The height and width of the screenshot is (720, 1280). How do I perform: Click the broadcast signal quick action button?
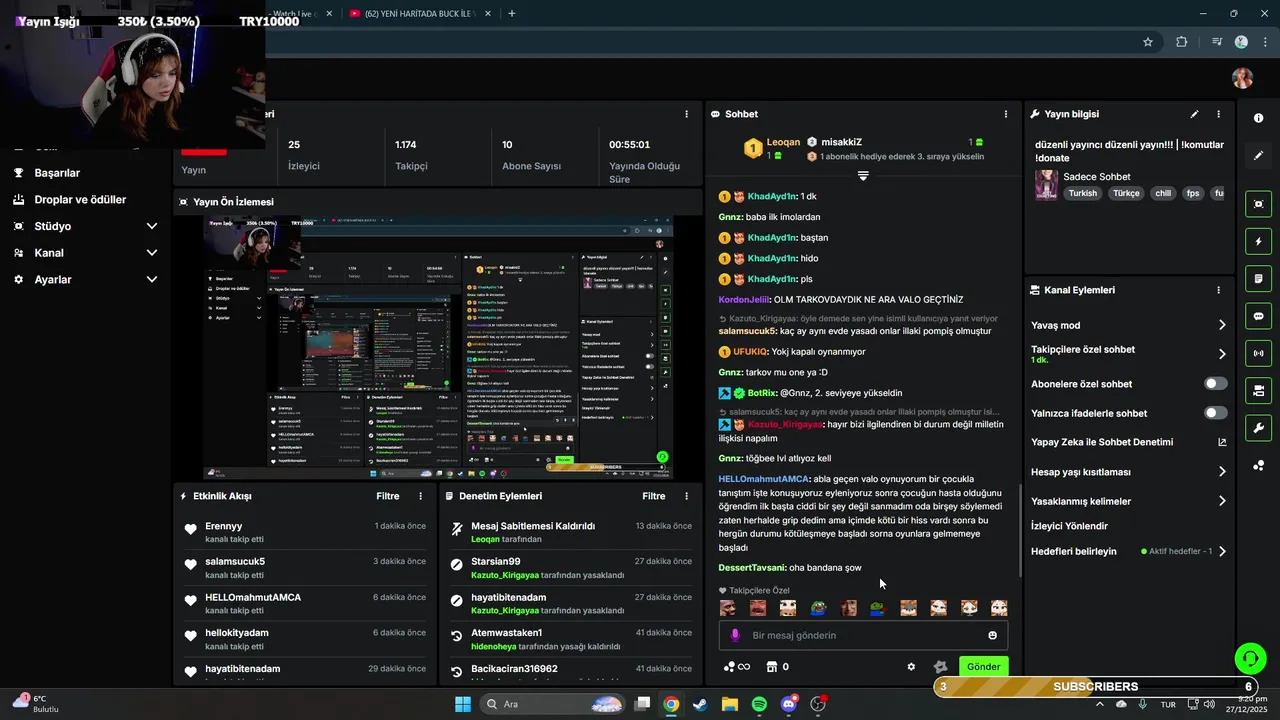1258,353
